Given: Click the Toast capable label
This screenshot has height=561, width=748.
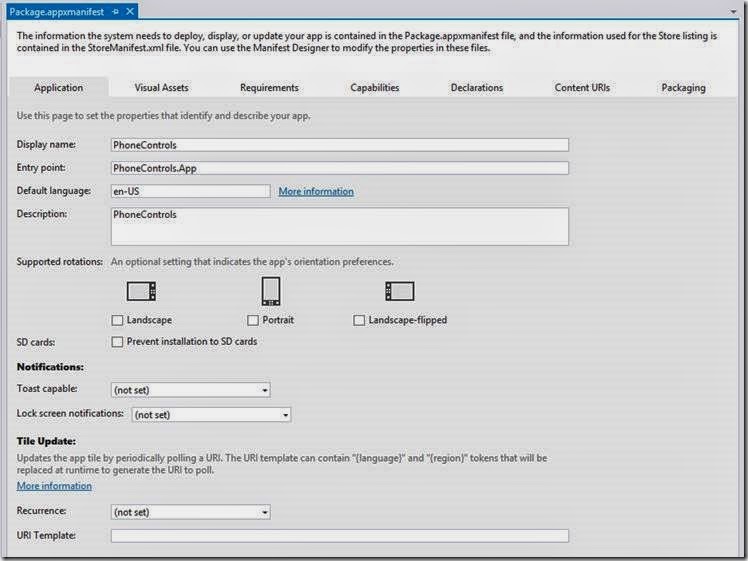Looking at the screenshot, I should click(x=47, y=389).
